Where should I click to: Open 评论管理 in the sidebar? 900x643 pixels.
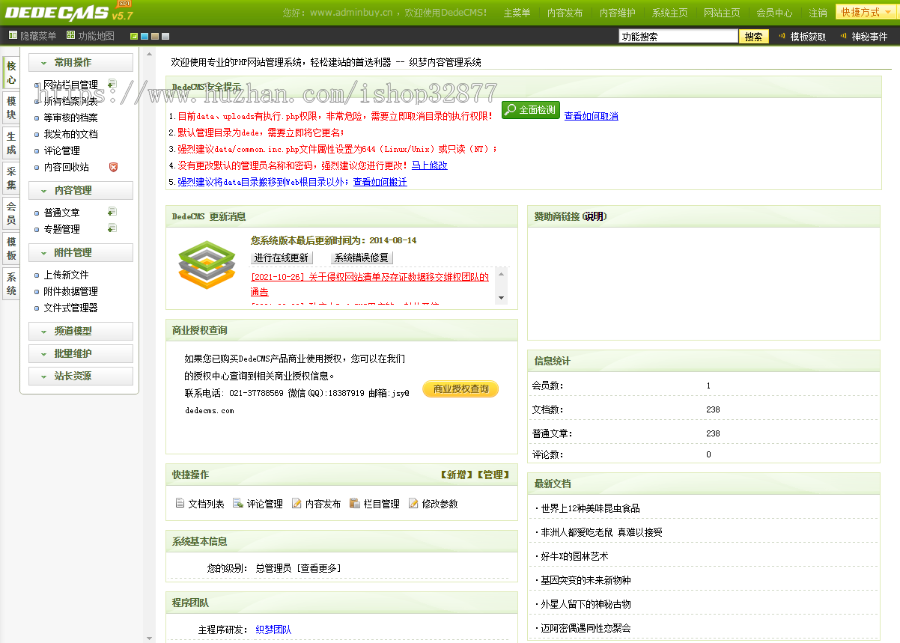click(x=61, y=151)
